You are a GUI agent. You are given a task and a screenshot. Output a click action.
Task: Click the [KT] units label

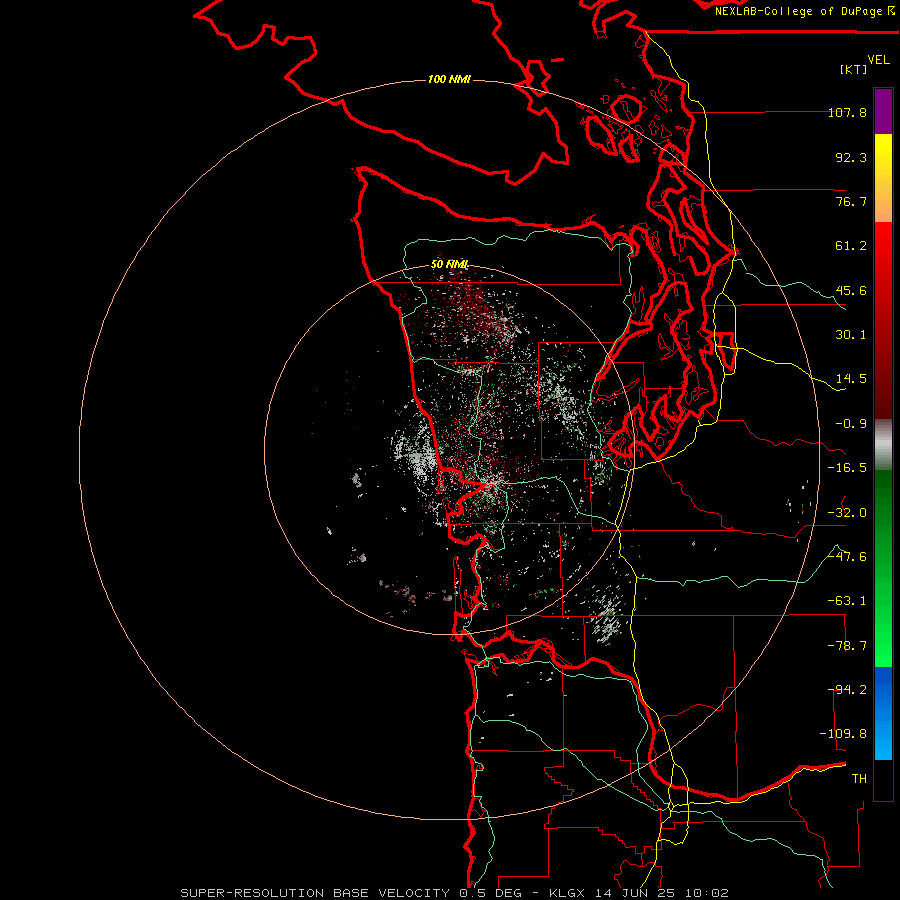coord(854,69)
